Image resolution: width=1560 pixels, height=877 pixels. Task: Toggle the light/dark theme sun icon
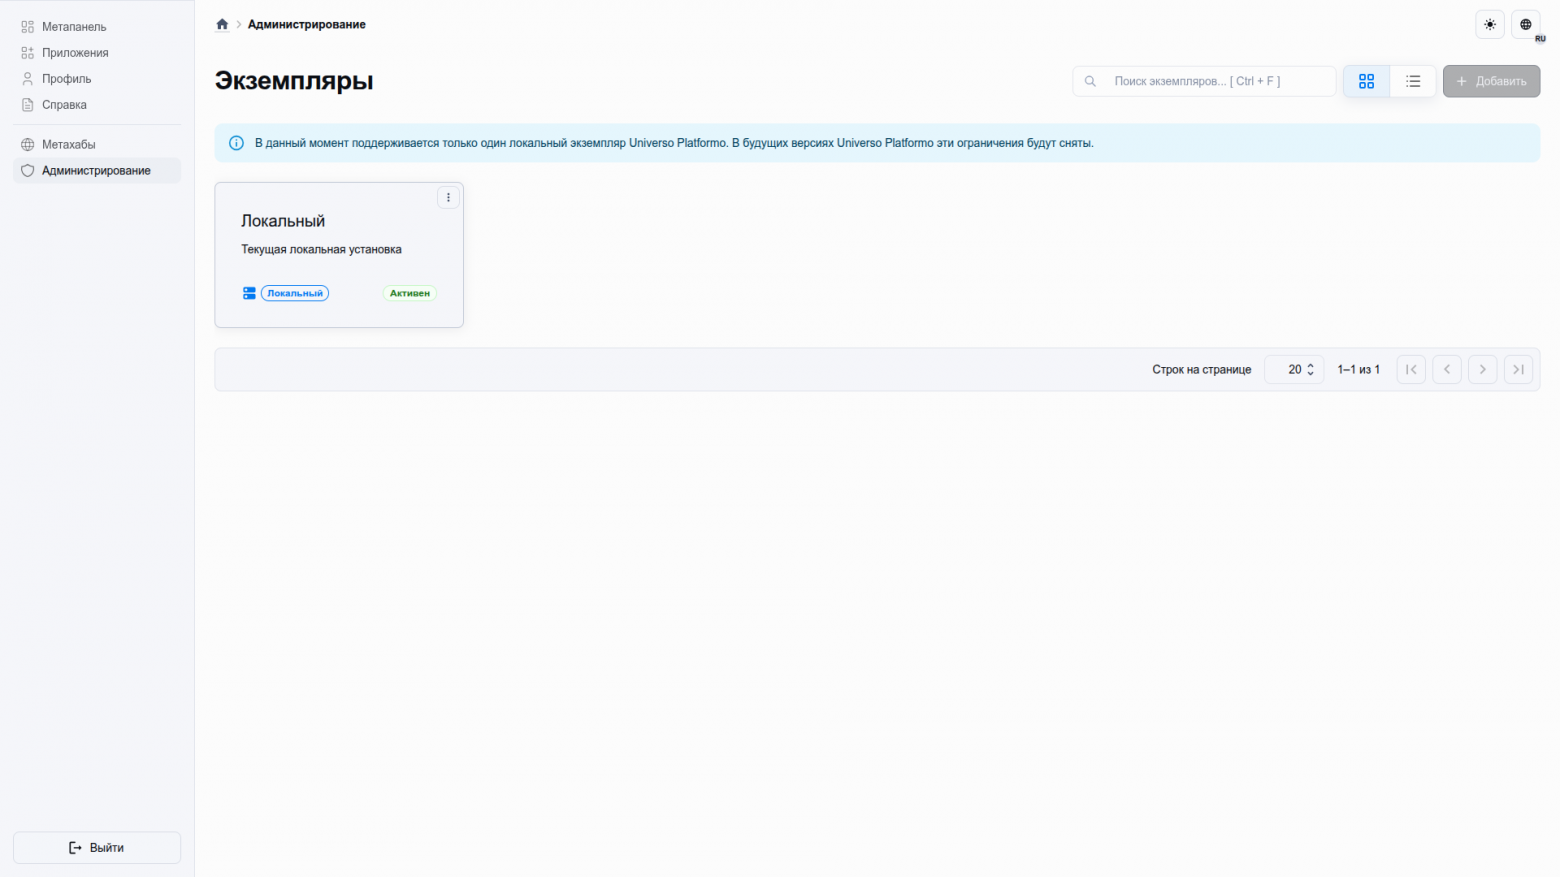tap(1490, 24)
